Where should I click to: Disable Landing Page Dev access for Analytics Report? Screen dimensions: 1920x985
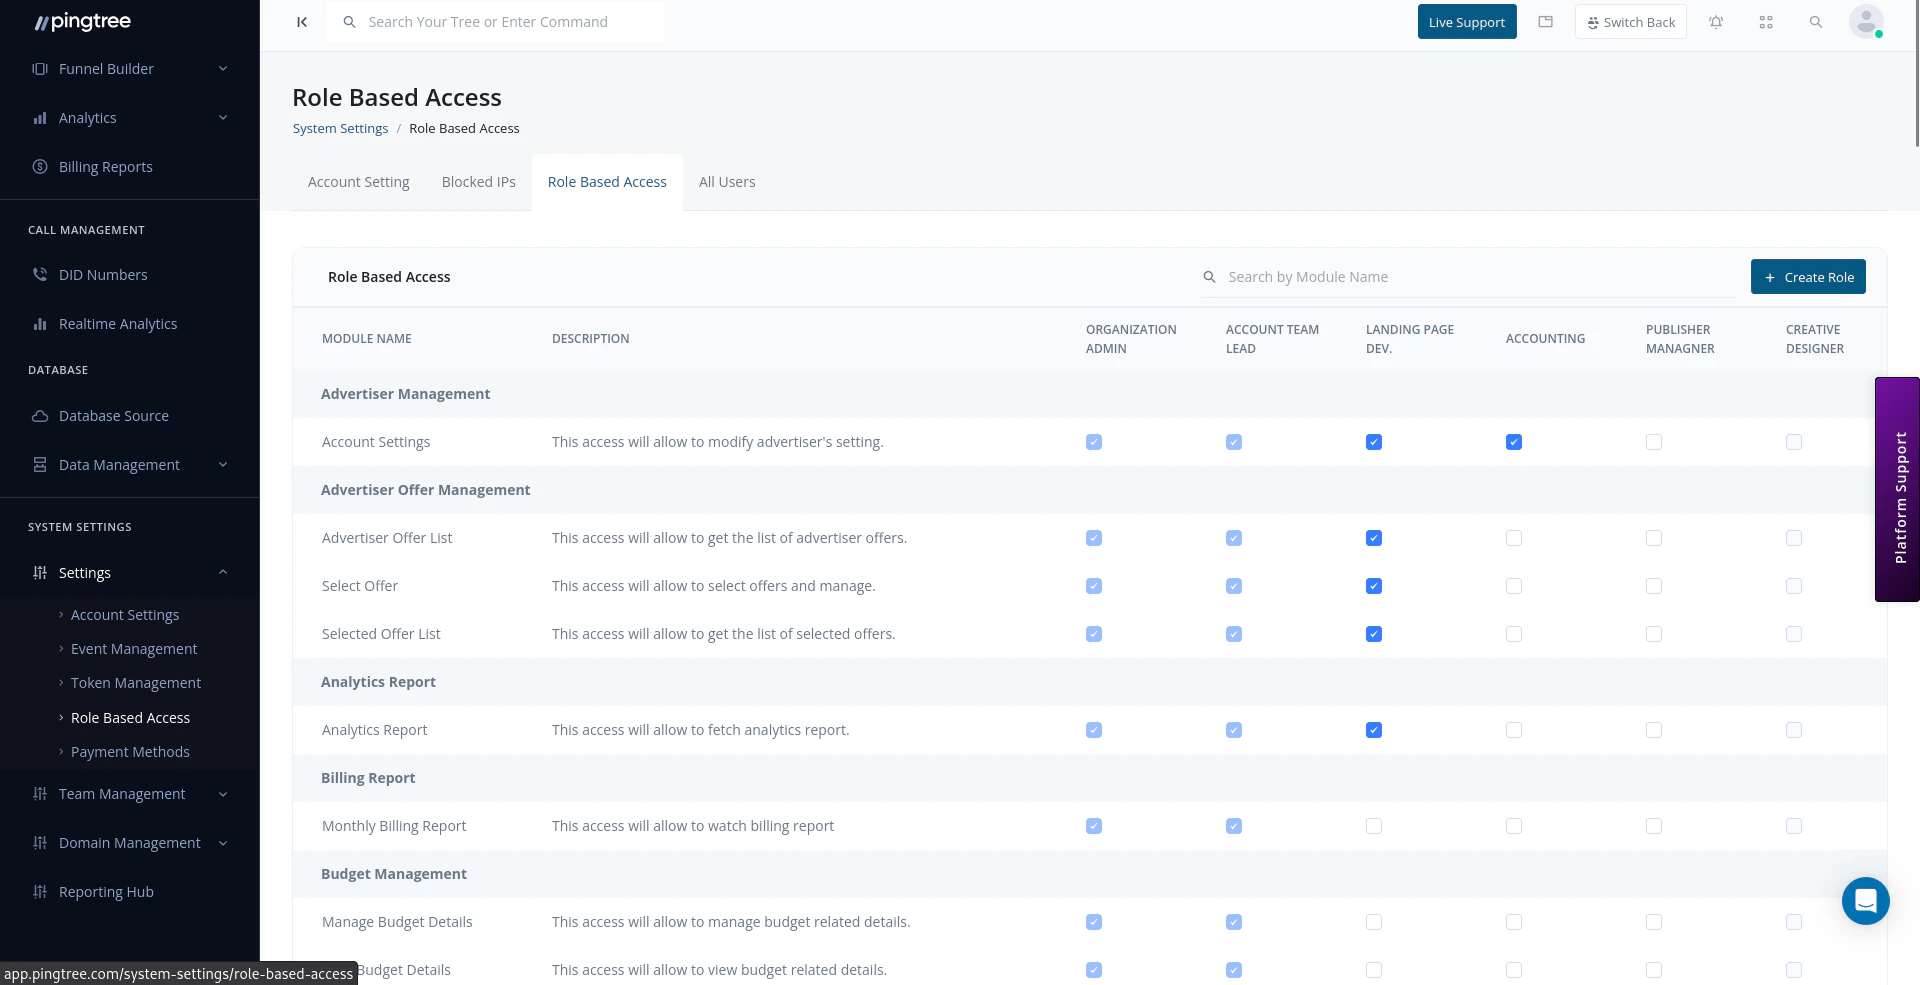1373,730
